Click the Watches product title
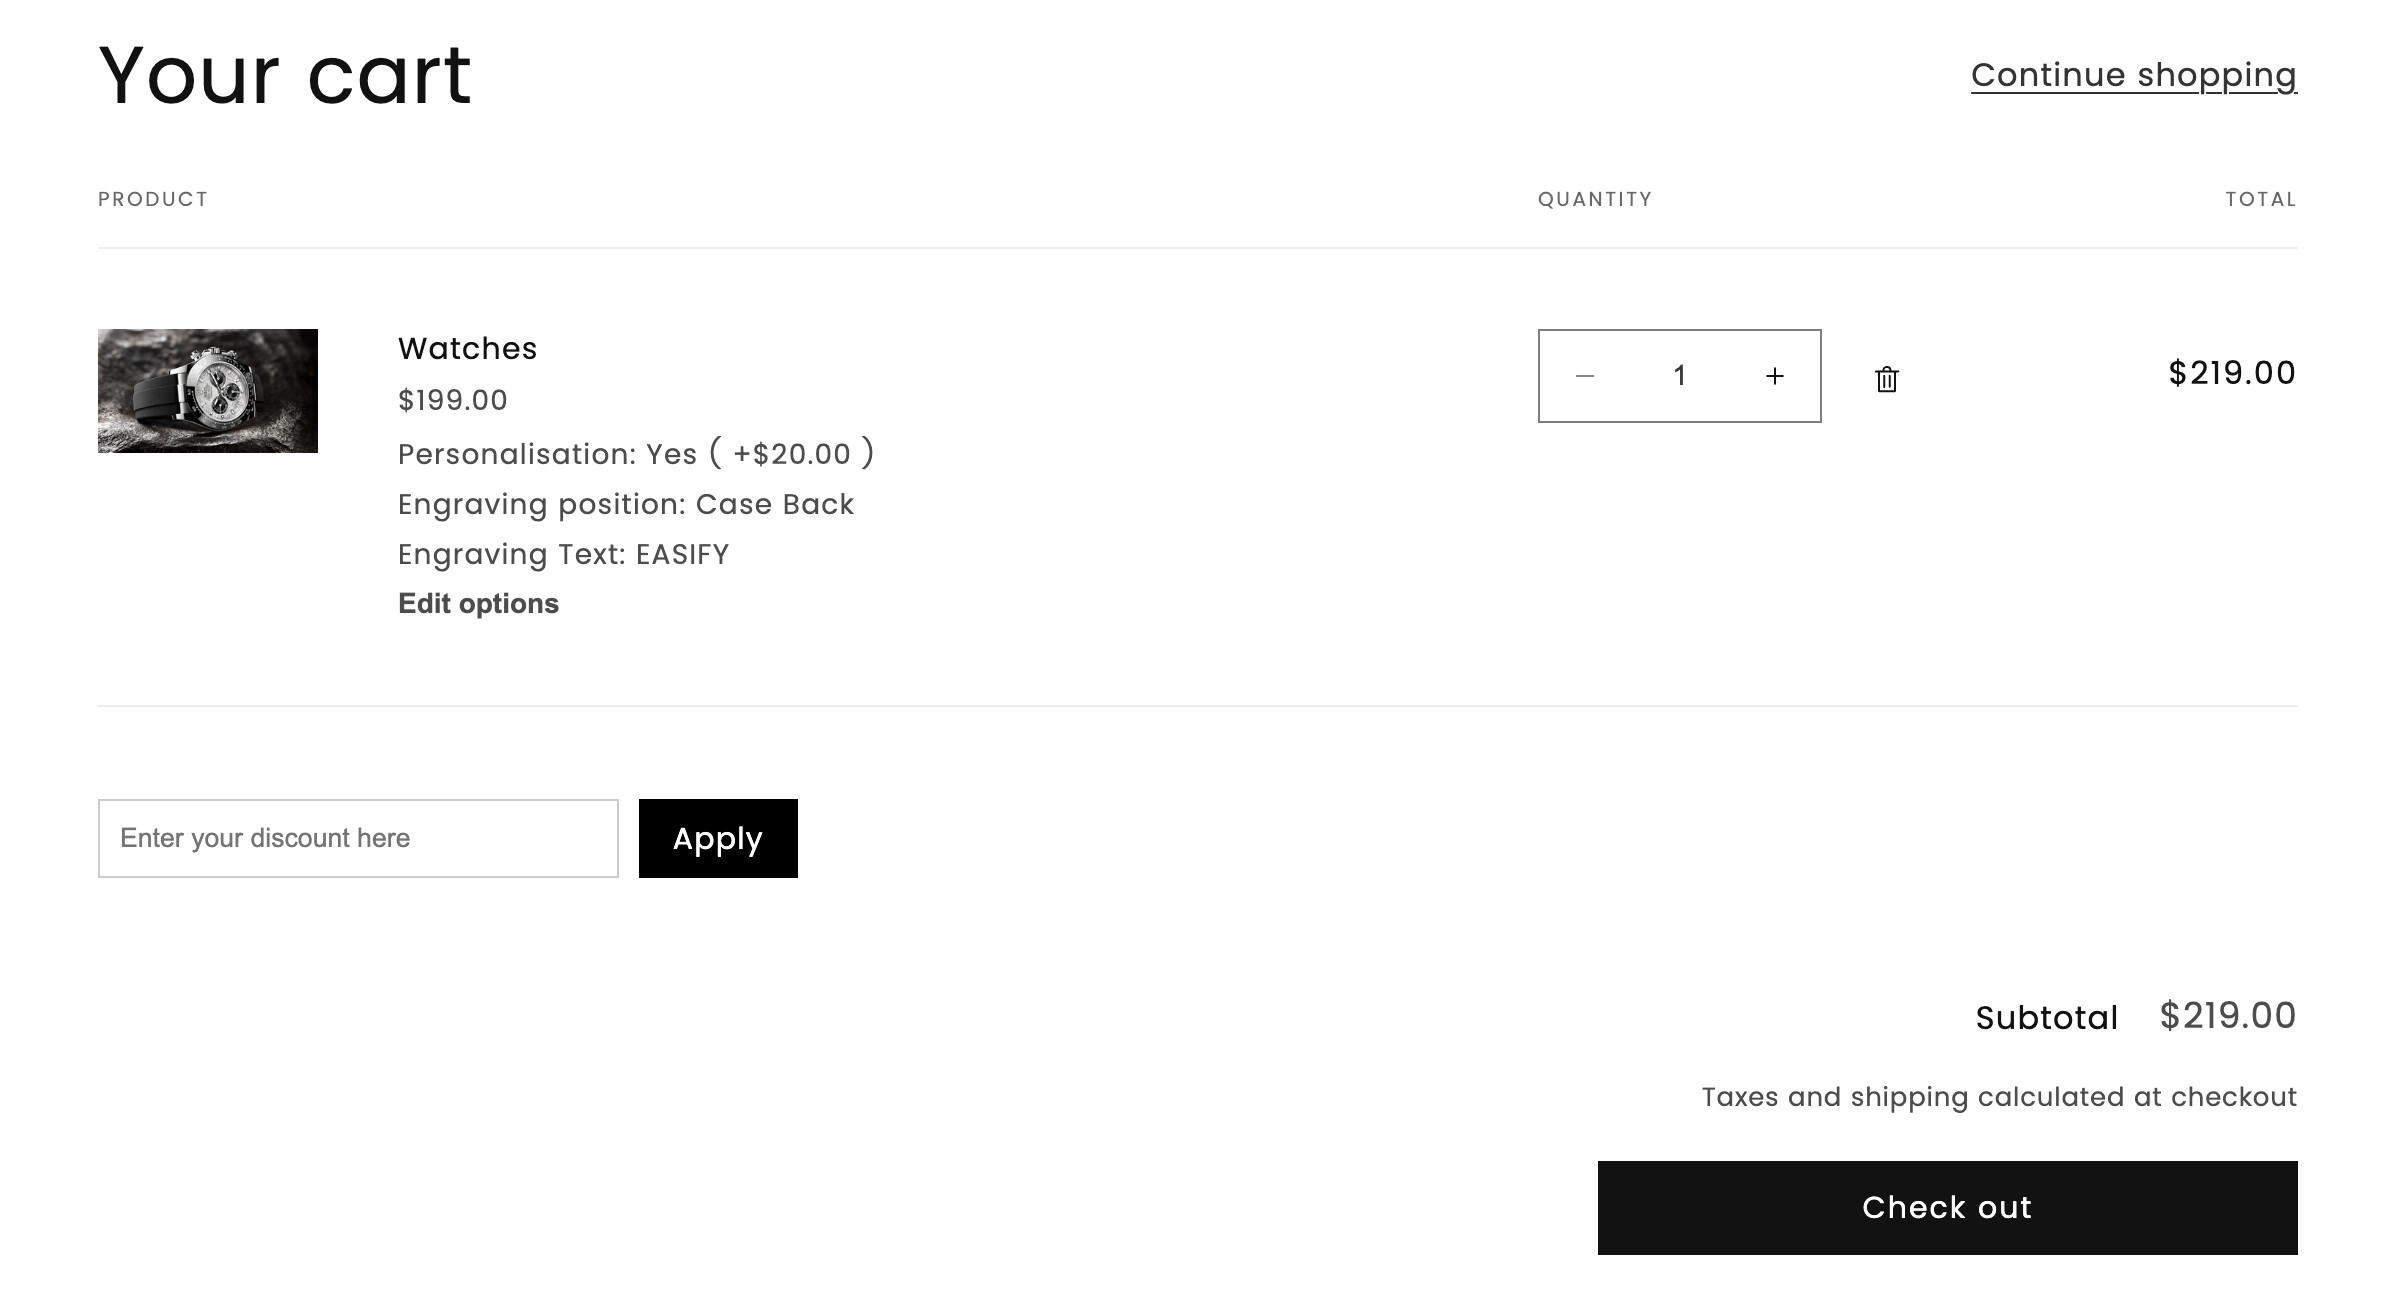The image size is (2382, 1308). click(467, 348)
